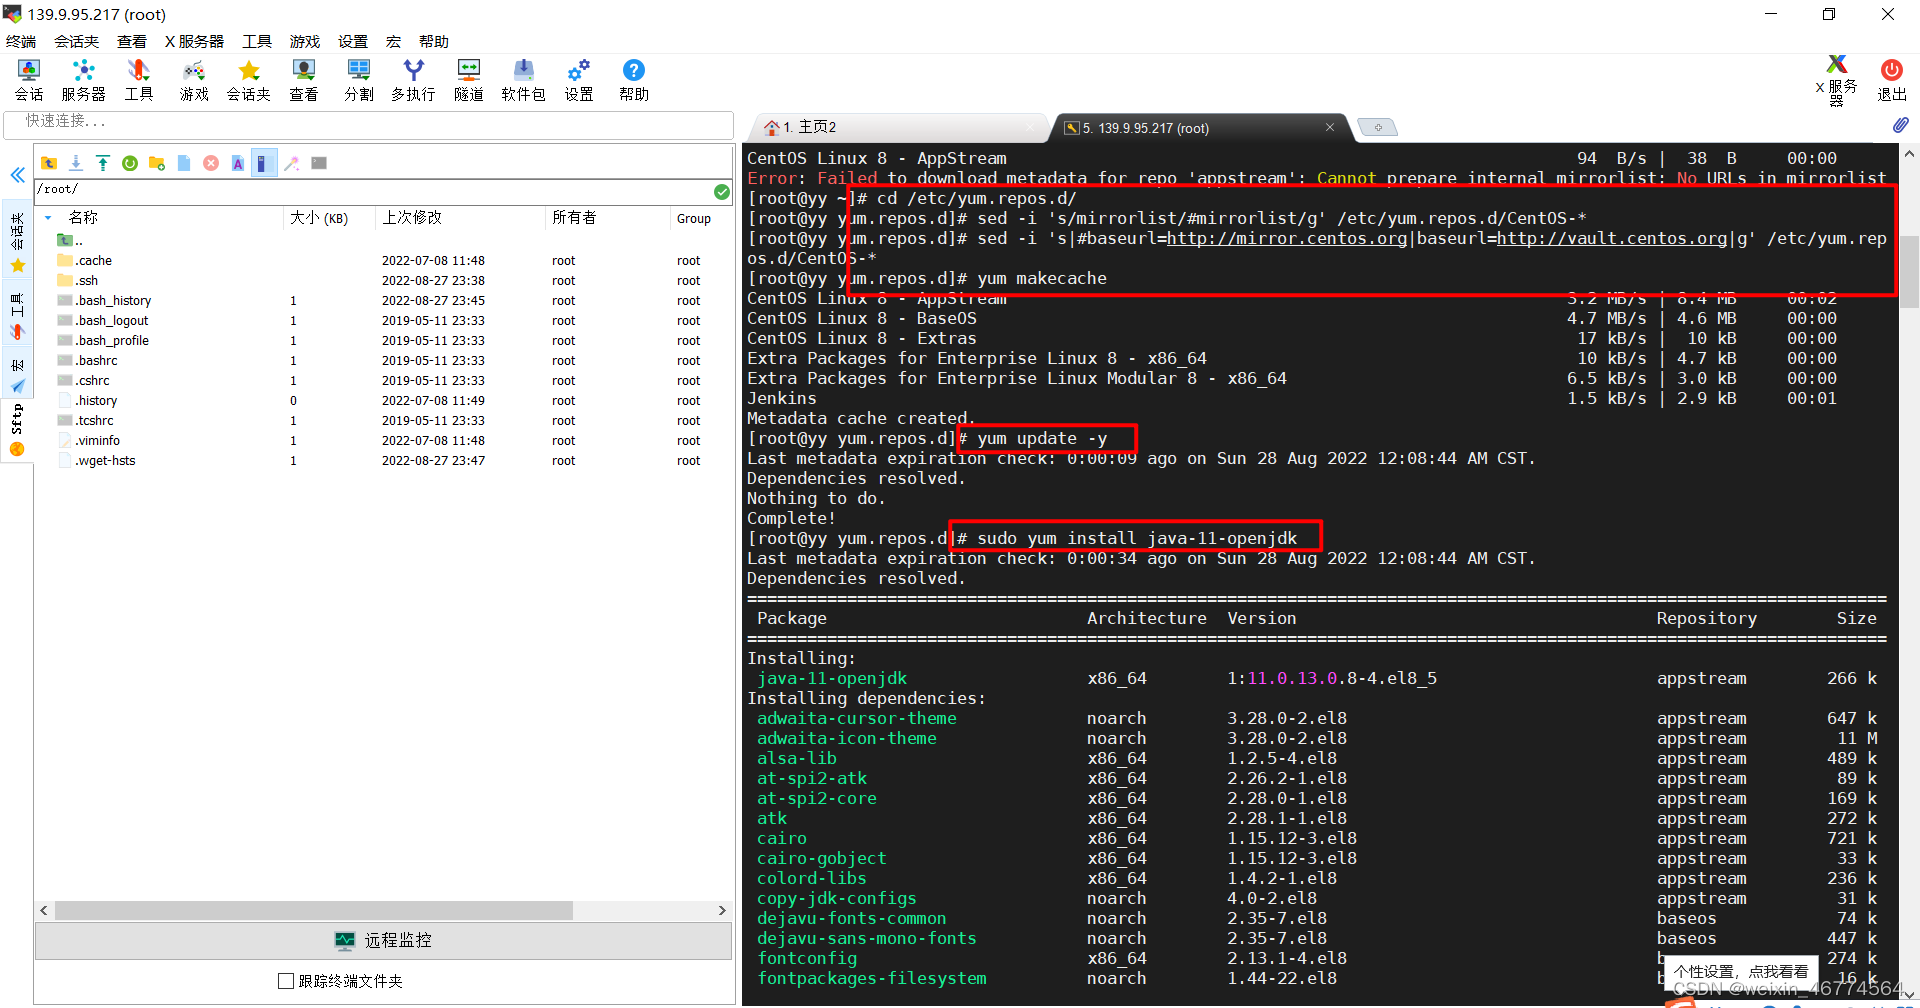Click the SFTP upload file icon
The width and height of the screenshot is (1920, 1008).
[103, 163]
